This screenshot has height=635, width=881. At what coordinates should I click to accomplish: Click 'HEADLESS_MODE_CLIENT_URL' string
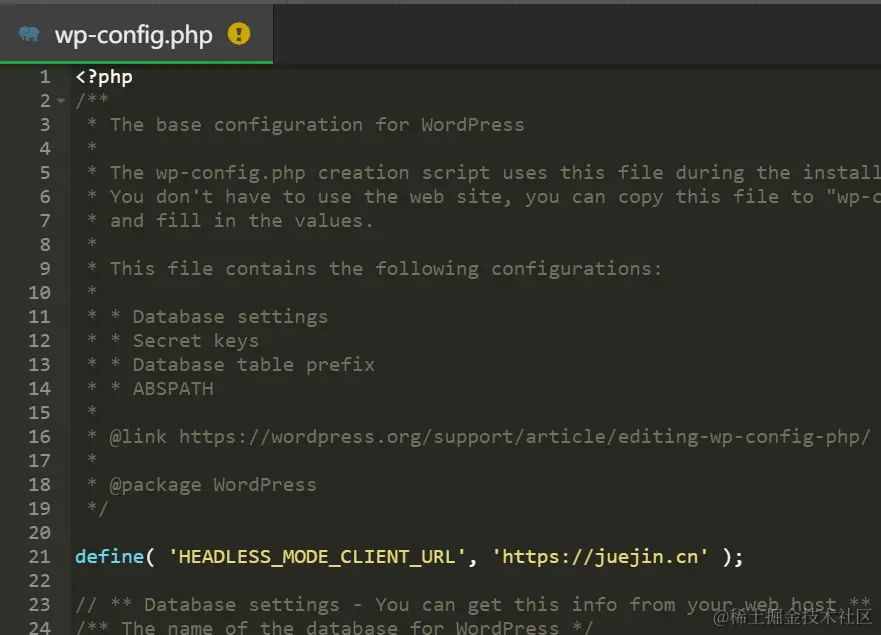pyautogui.click(x=317, y=557)
